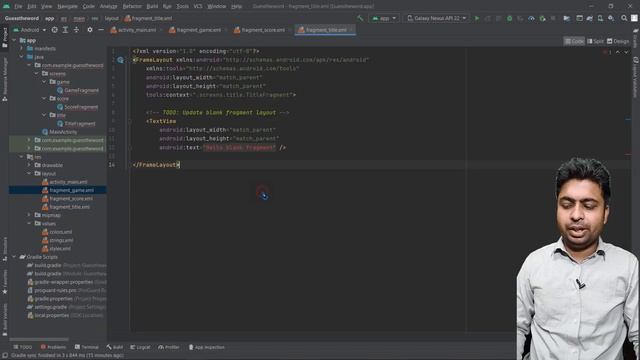This screenshot has height=360, width=640.
Task: Click the Make Project hammer icon
Action: [x=360, y=18]
